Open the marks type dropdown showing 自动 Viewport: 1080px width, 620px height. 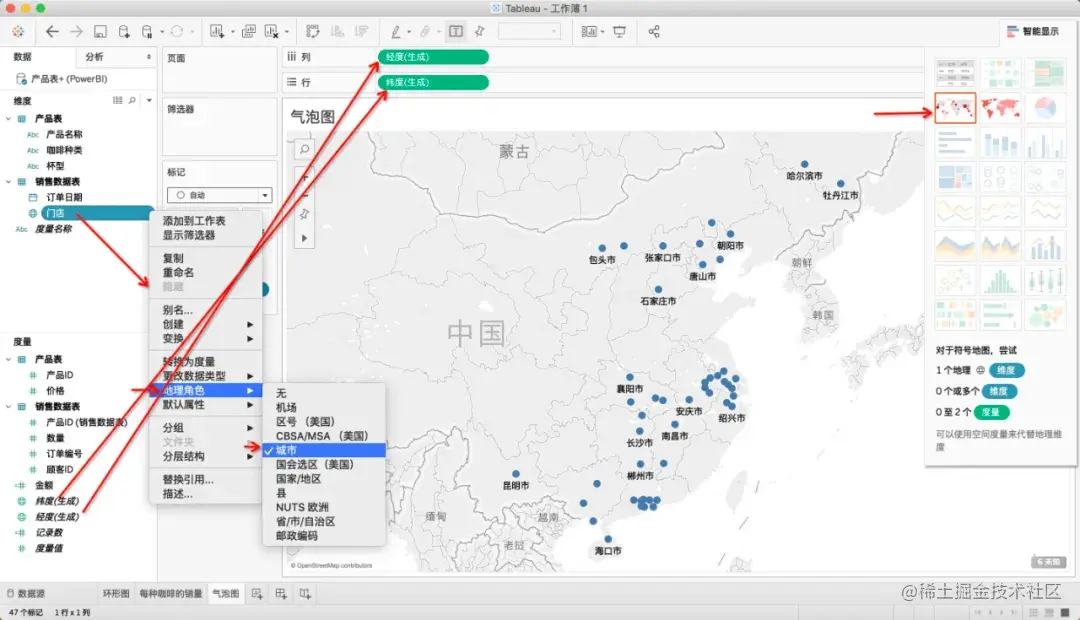click(220, 195)
